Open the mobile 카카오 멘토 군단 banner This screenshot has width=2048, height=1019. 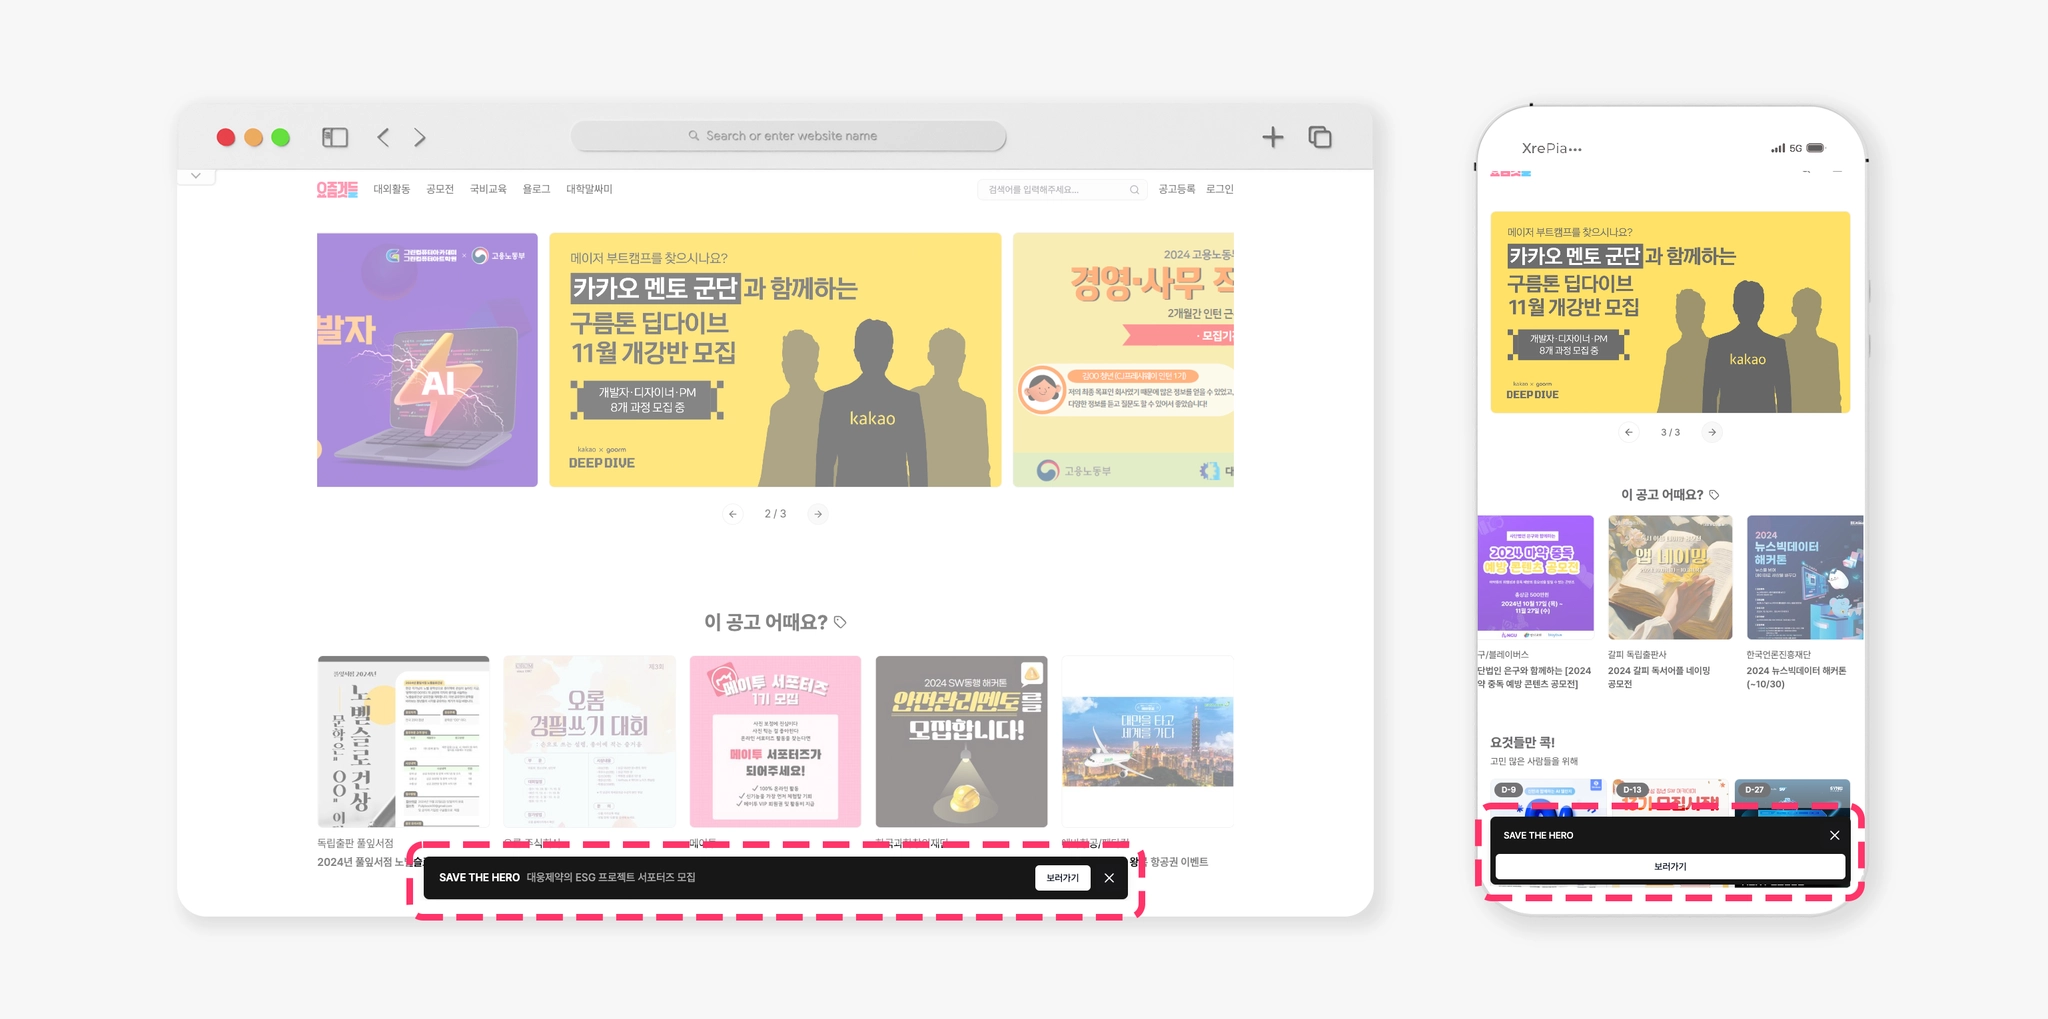click(x=1670, y=312)
